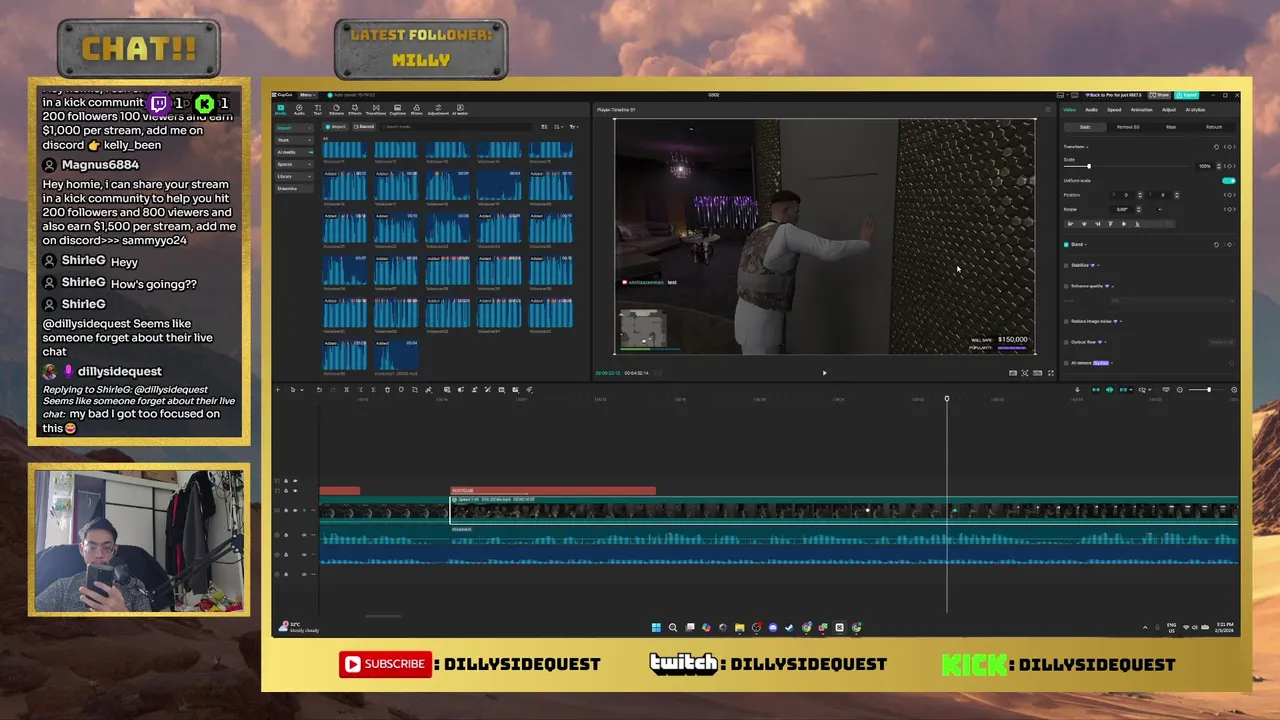Viewport: 1280px width, 720px height.
Task: Open the Text tool tab
Action: point(318,109)
